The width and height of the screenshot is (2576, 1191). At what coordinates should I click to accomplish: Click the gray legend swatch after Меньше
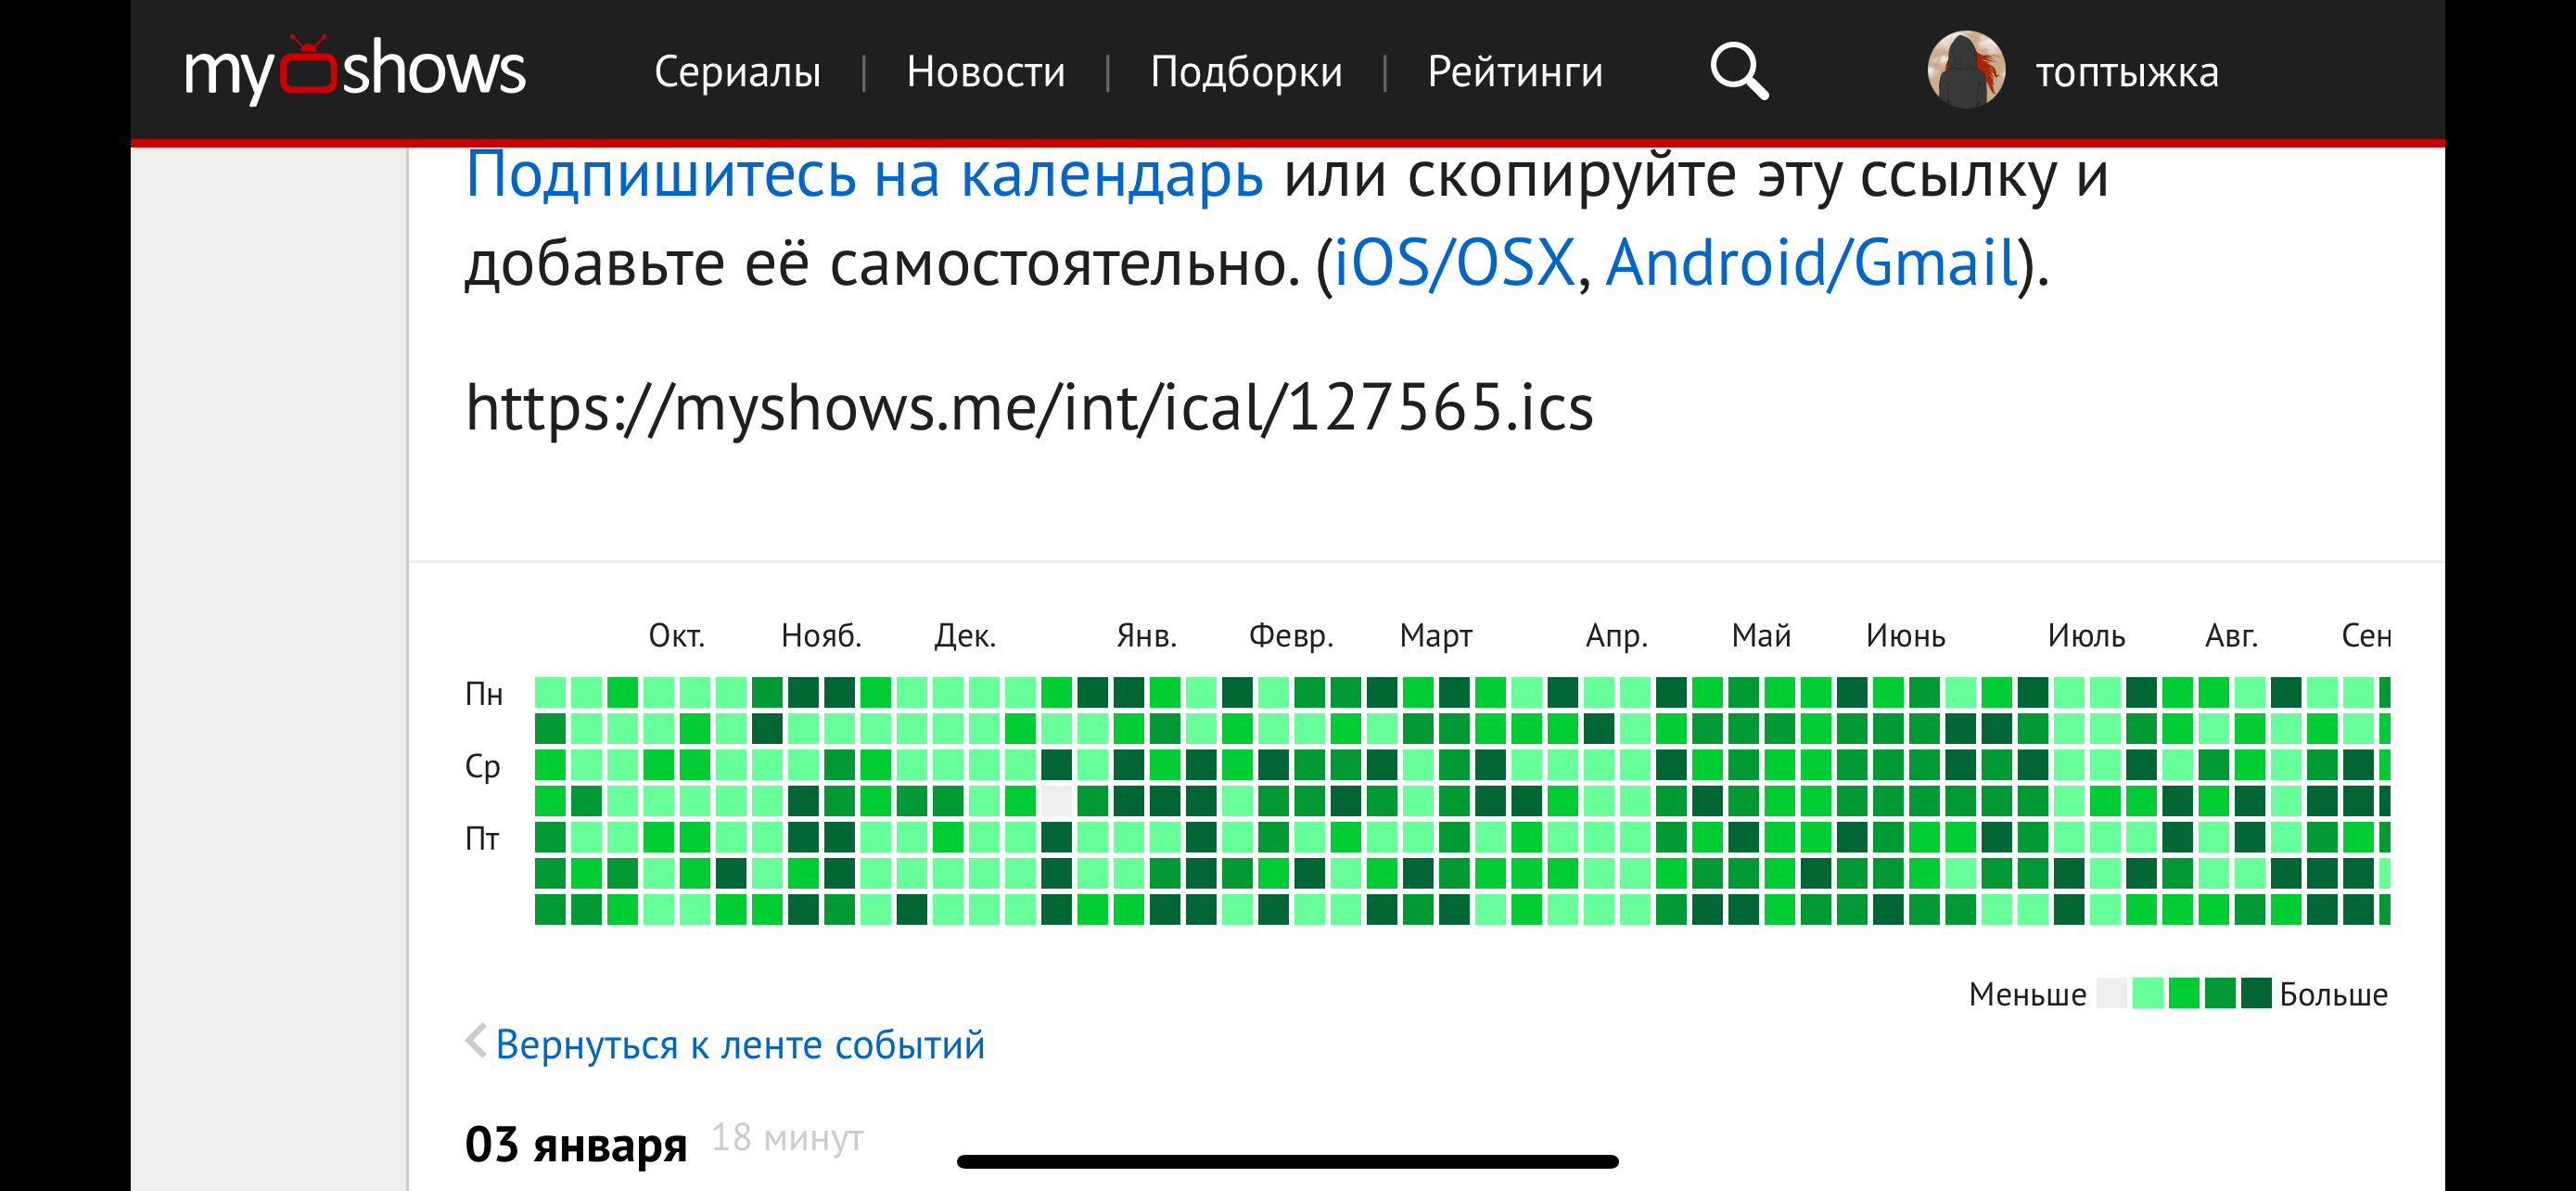click(x=2111, y=993)
